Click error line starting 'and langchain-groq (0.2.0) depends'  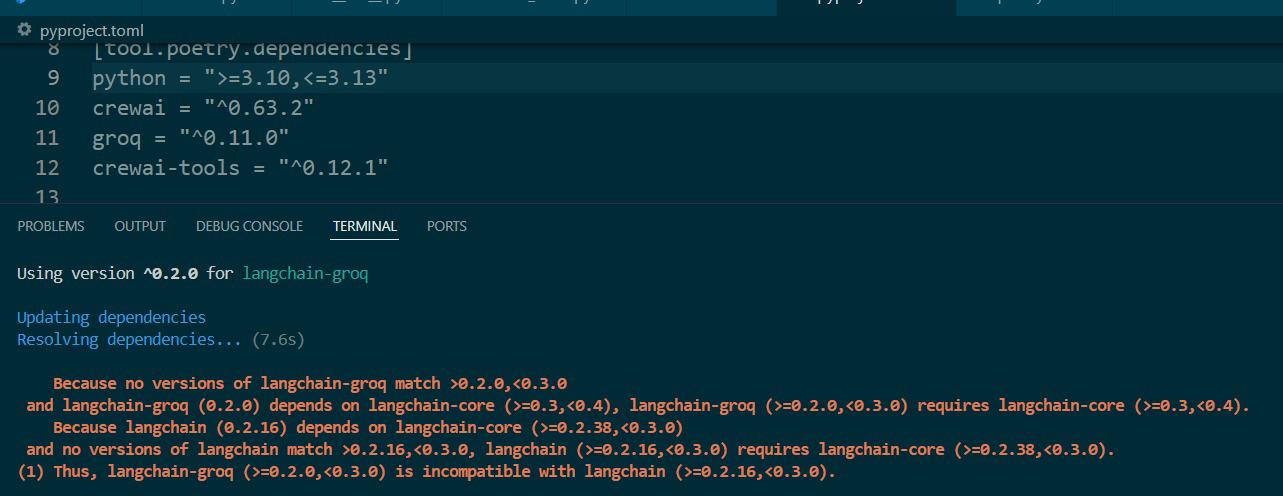tap(638, 405)
